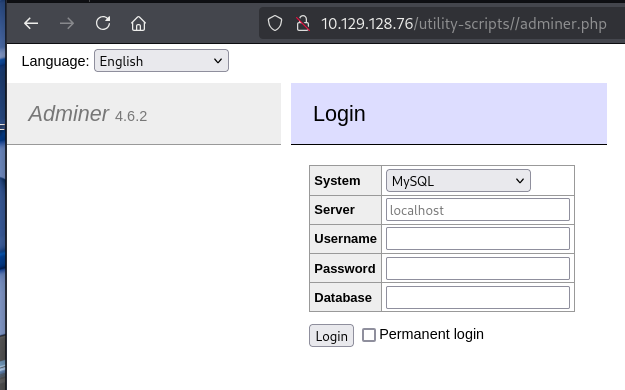Open the browser home page icon
625x390 pixels.
[138, 24]
